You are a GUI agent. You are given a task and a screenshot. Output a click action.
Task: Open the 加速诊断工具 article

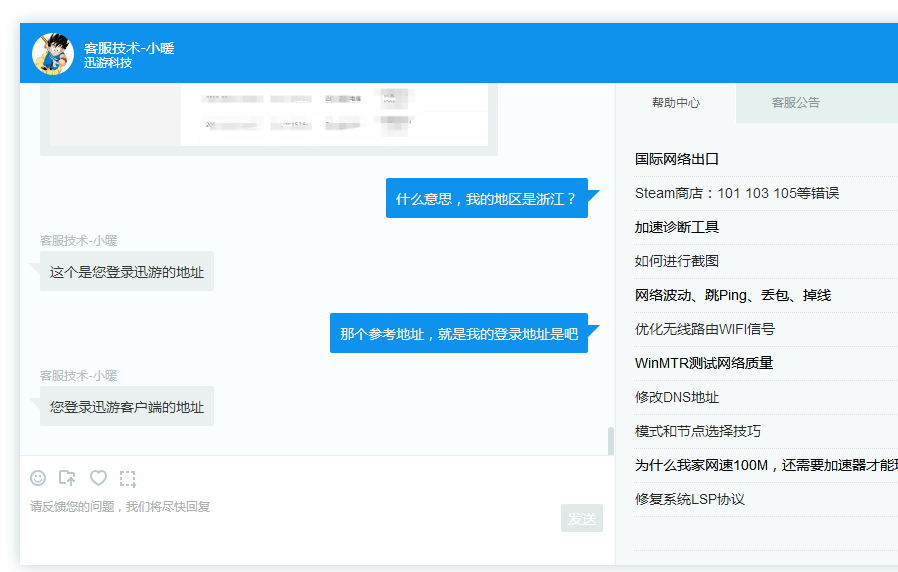[677, 227]
